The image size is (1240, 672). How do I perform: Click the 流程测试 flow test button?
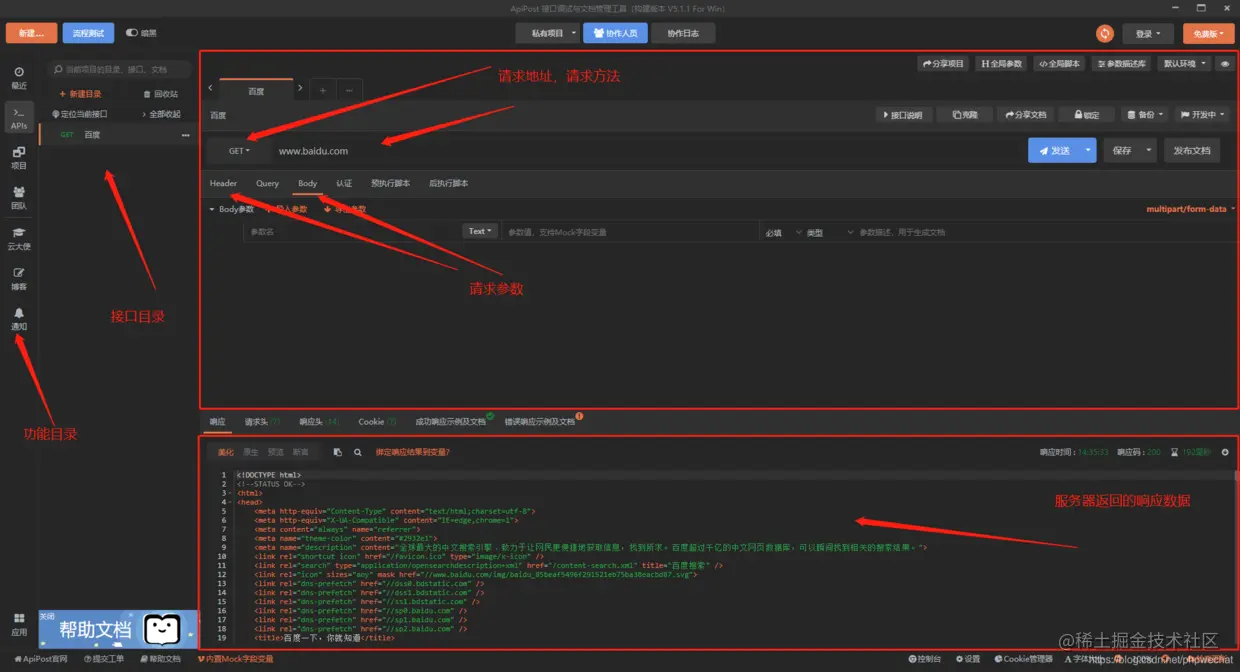88,33
